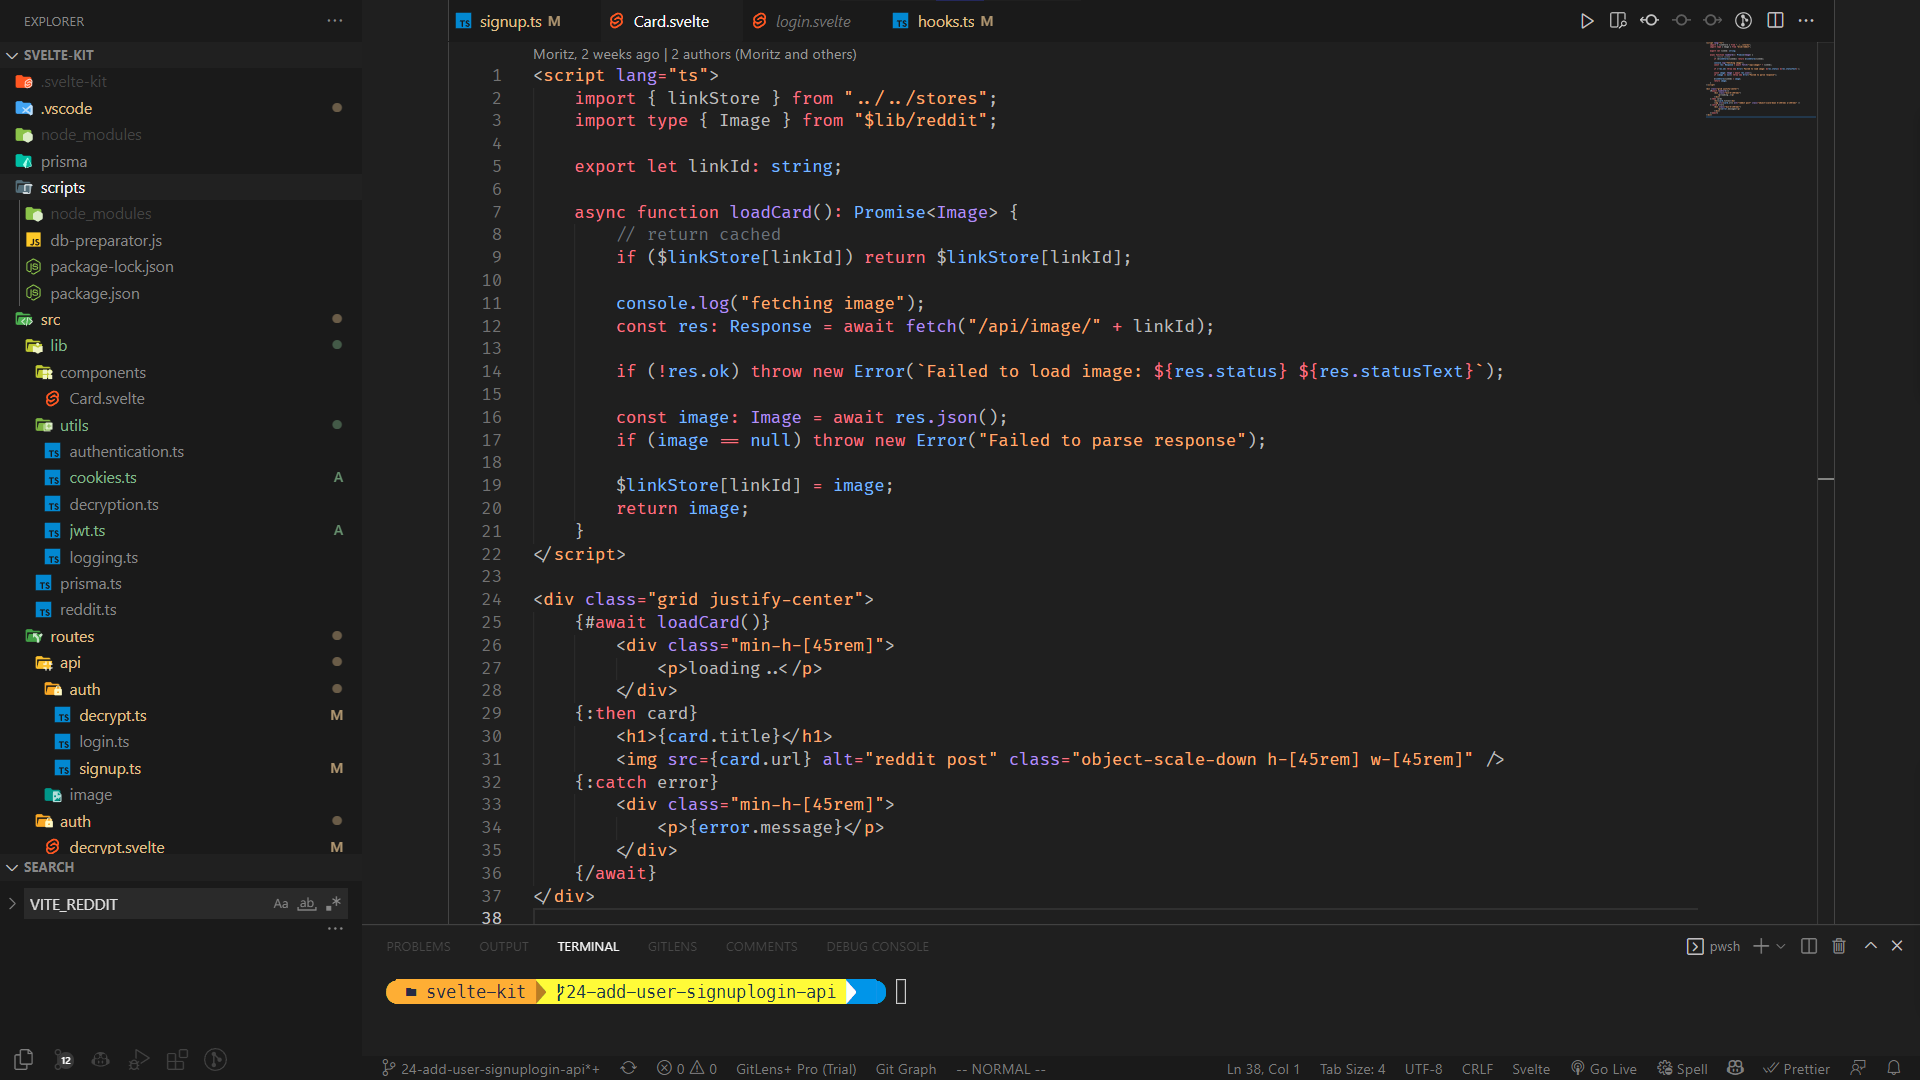Open authentication.ts in explorer
The width and height of the screenshot is (1920, 1080).
(x=180, y=451)
